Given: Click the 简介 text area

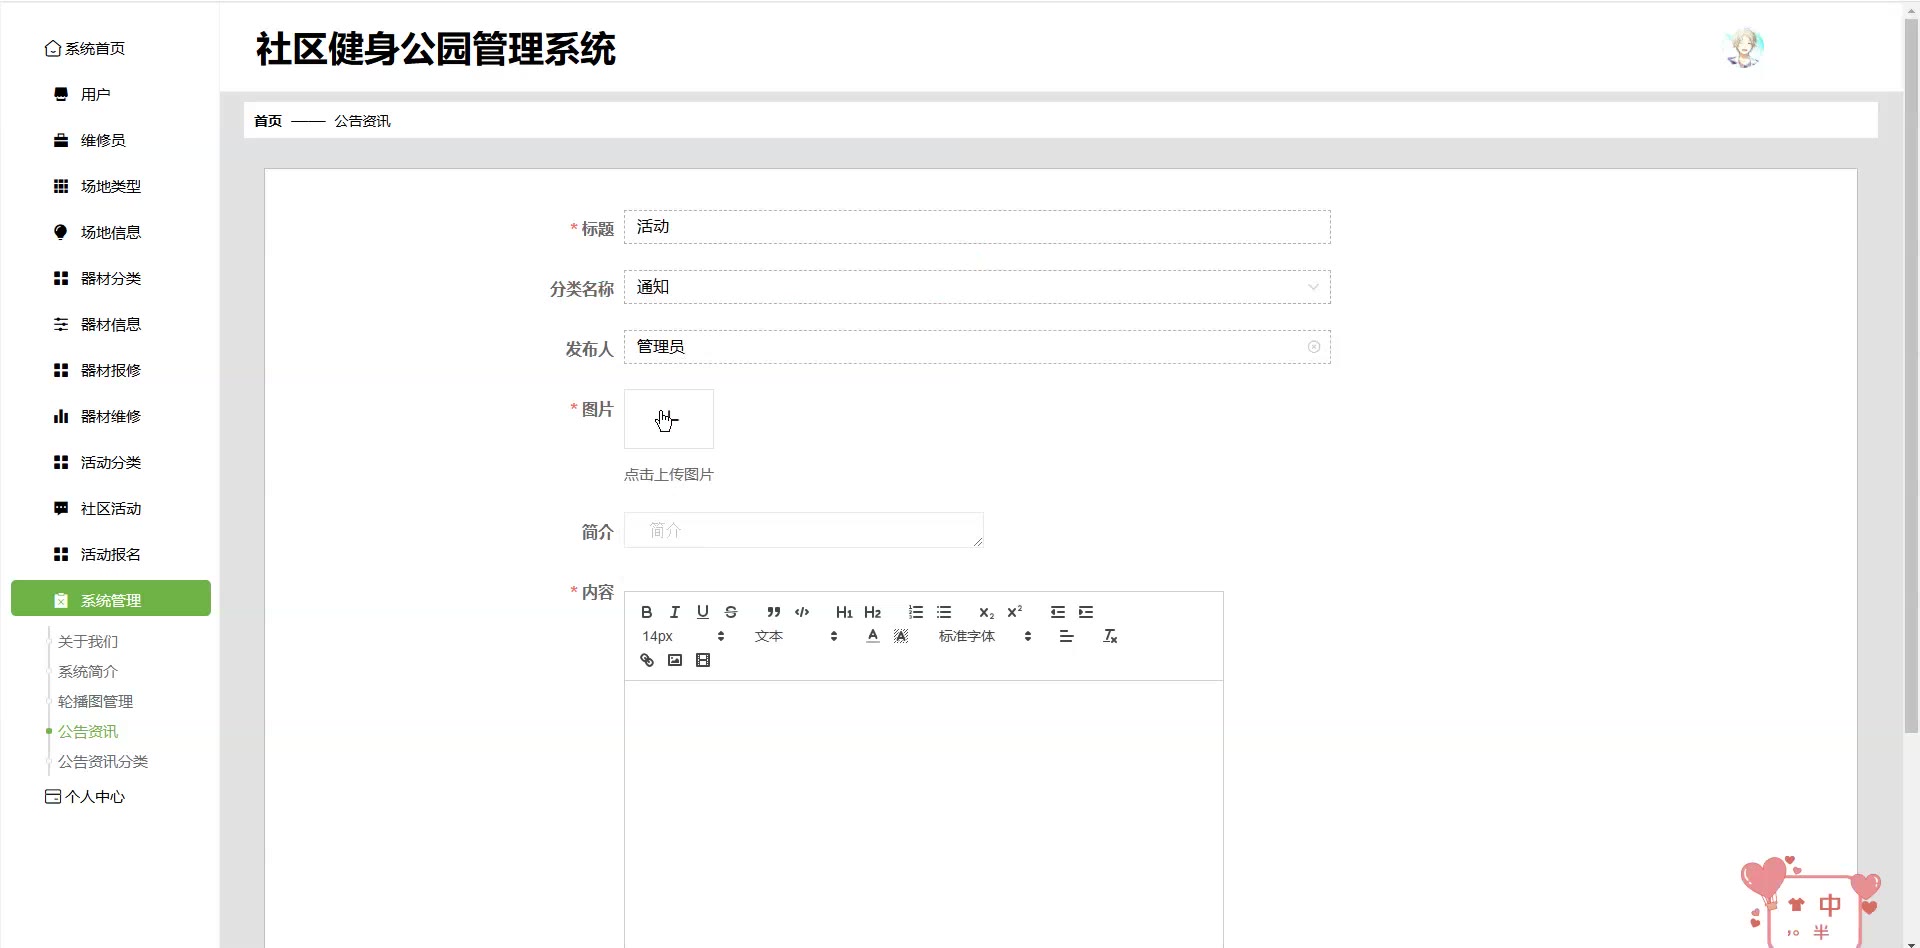Looking at the screenshot, I should click(804, 530).
